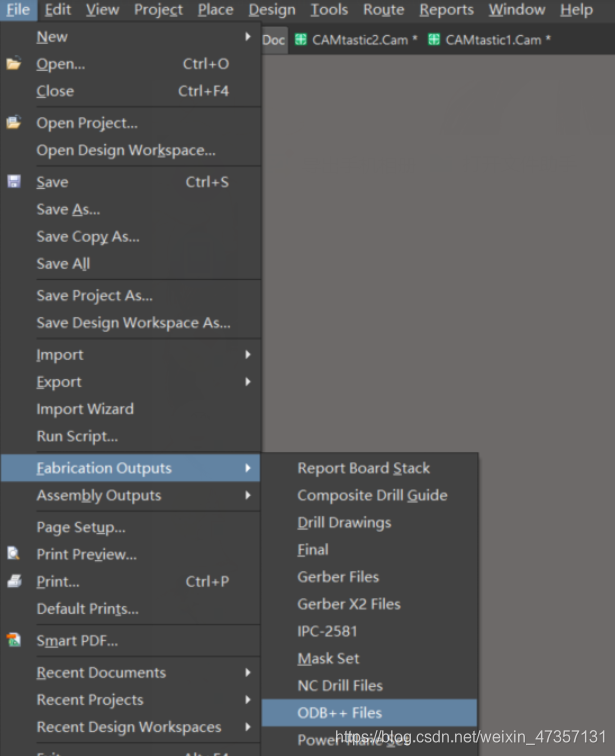Open the File menu
615x756 pixels.
(x=18, y=10)
